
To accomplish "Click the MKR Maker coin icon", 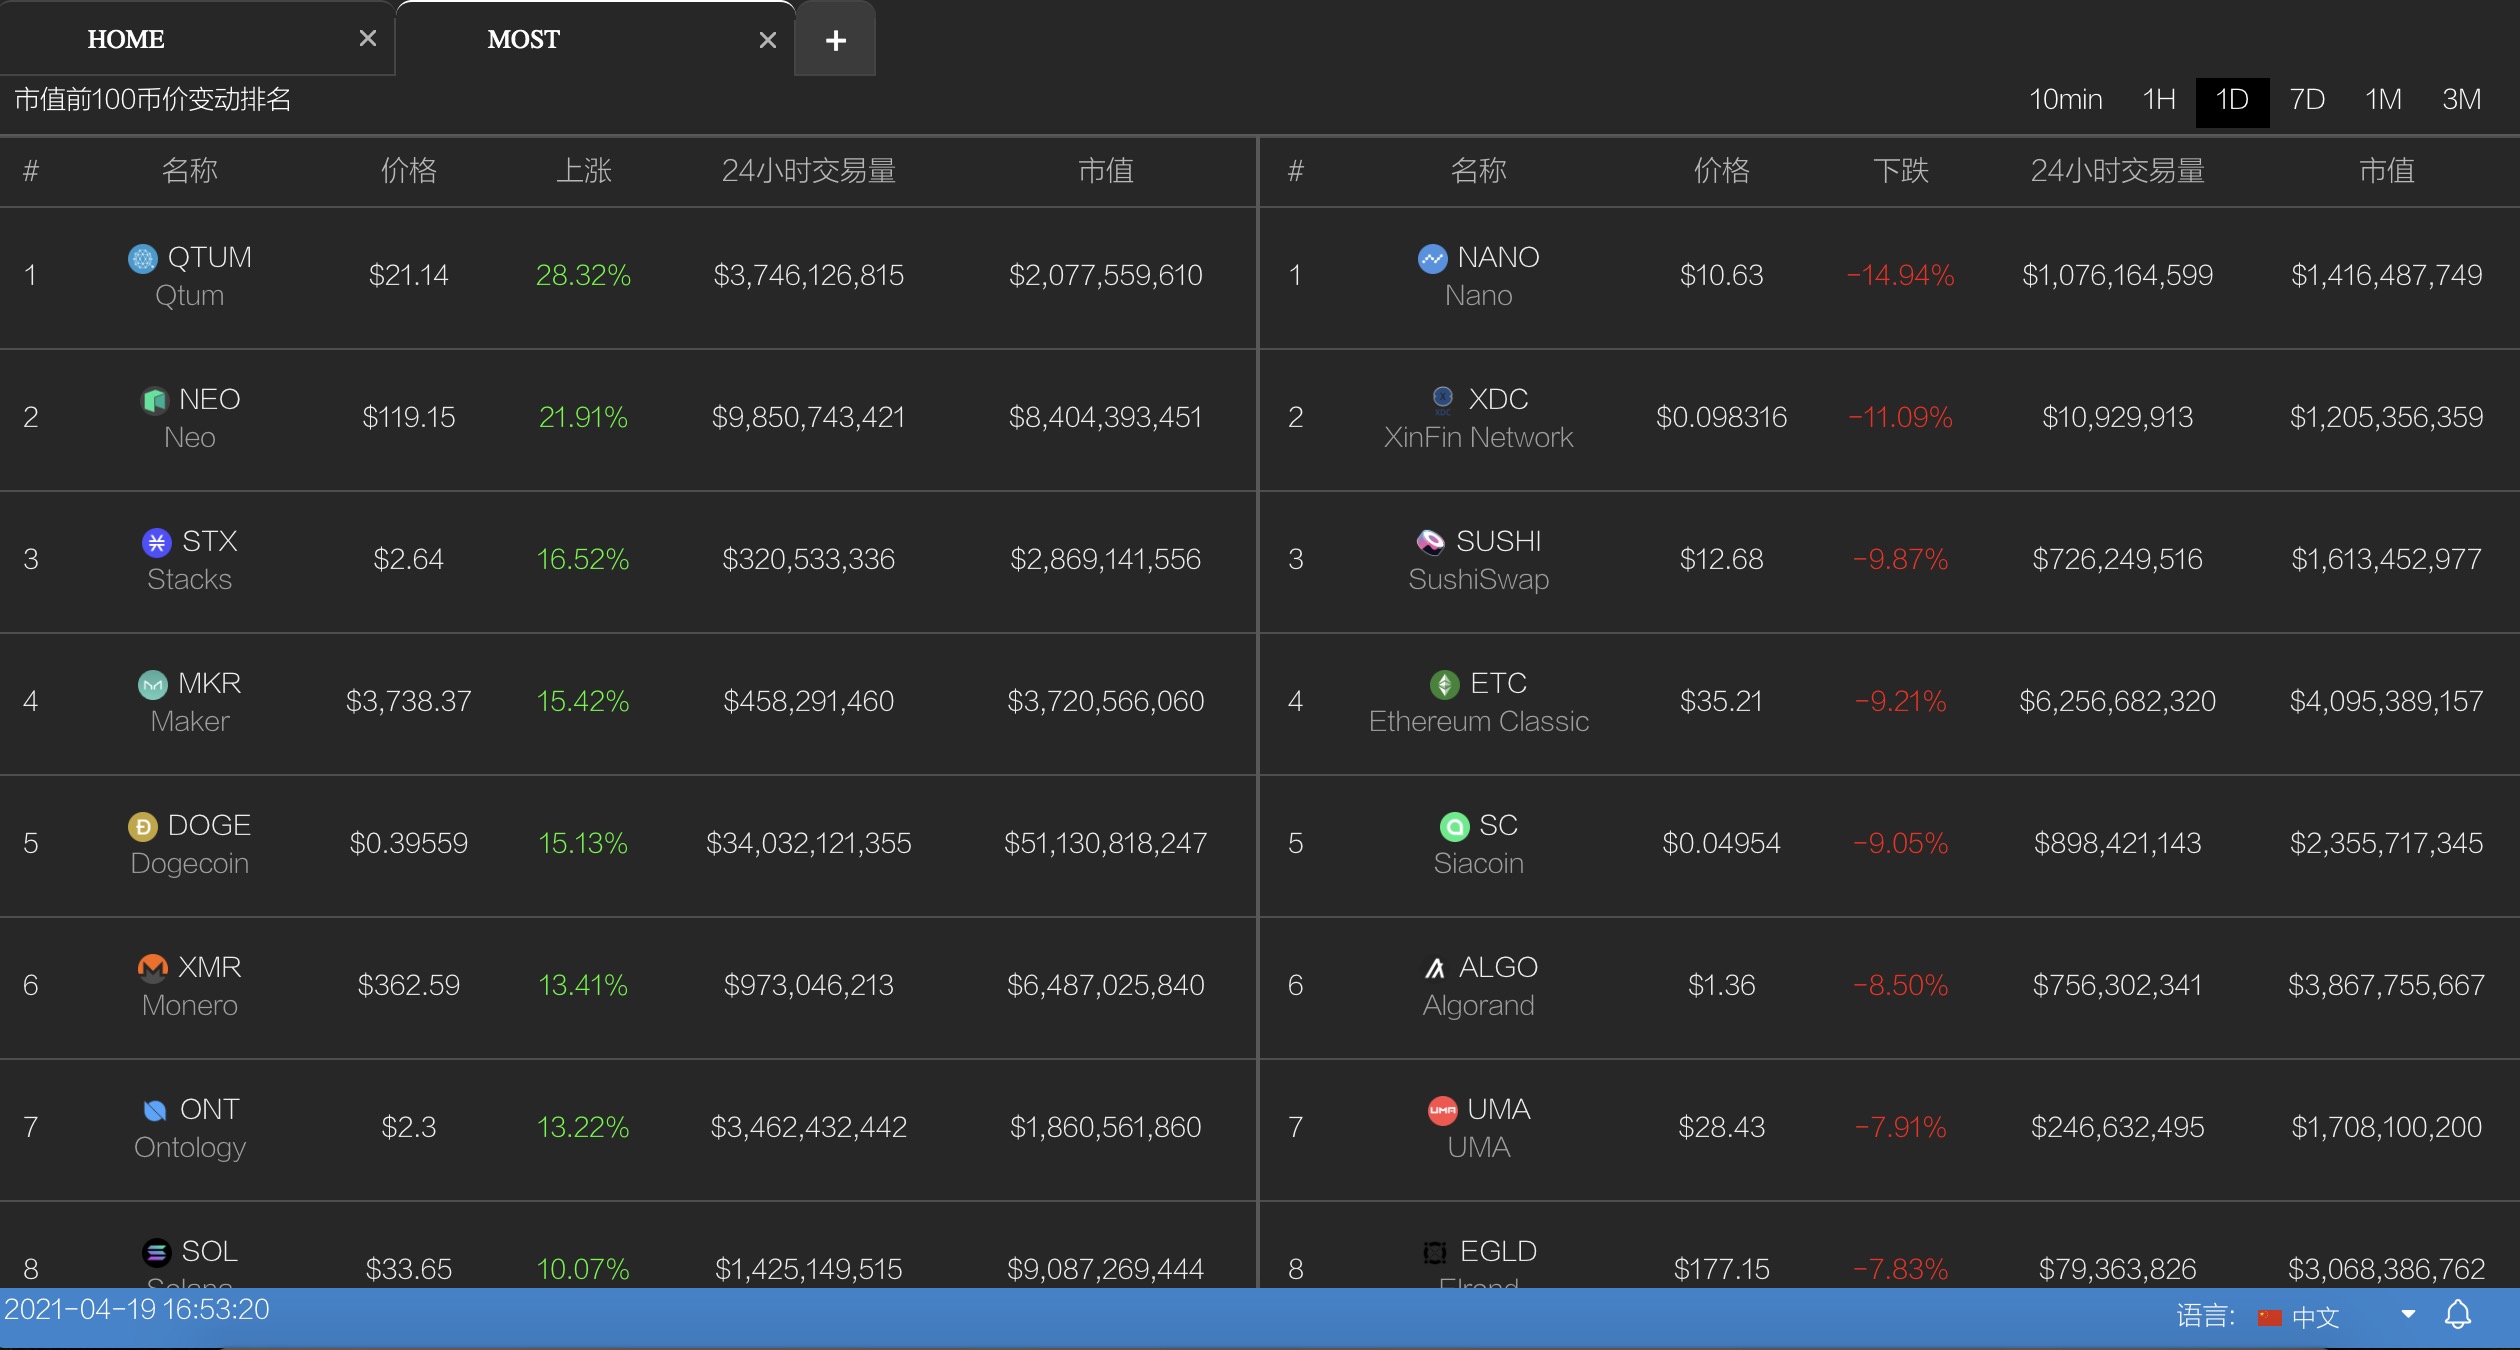I will point(152,685).
